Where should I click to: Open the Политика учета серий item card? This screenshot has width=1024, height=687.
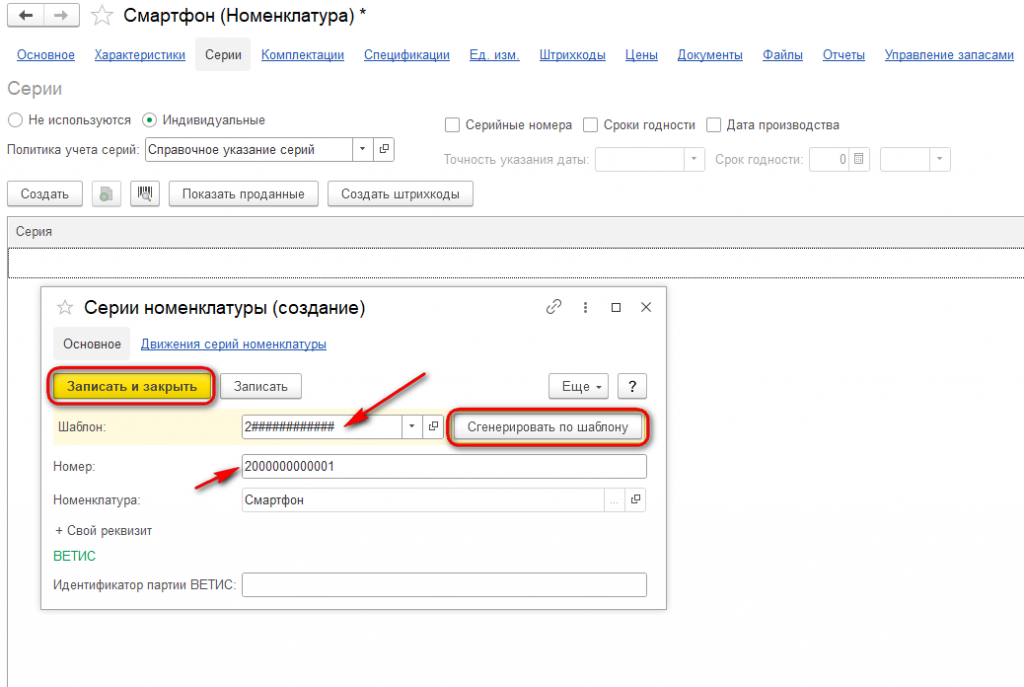pos(384,150)
